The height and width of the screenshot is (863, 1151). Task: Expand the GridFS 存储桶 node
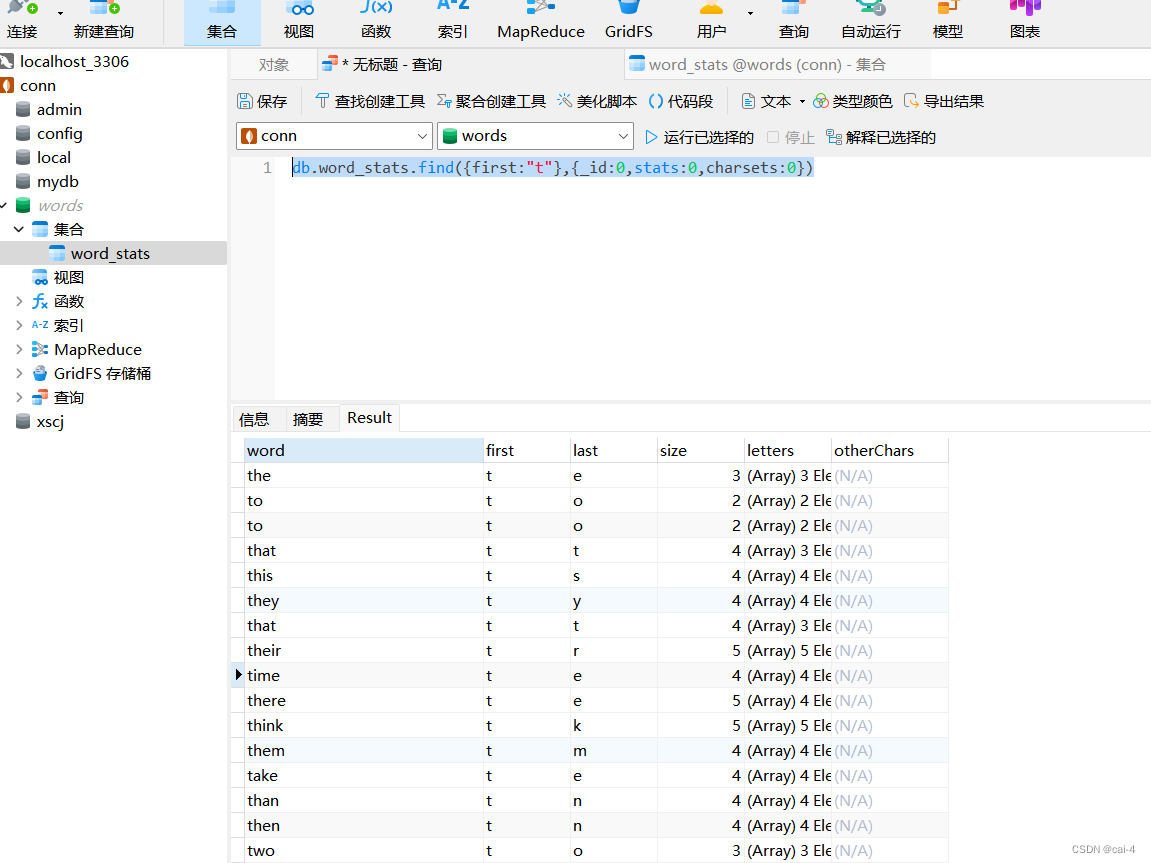(x=19, y=374)
